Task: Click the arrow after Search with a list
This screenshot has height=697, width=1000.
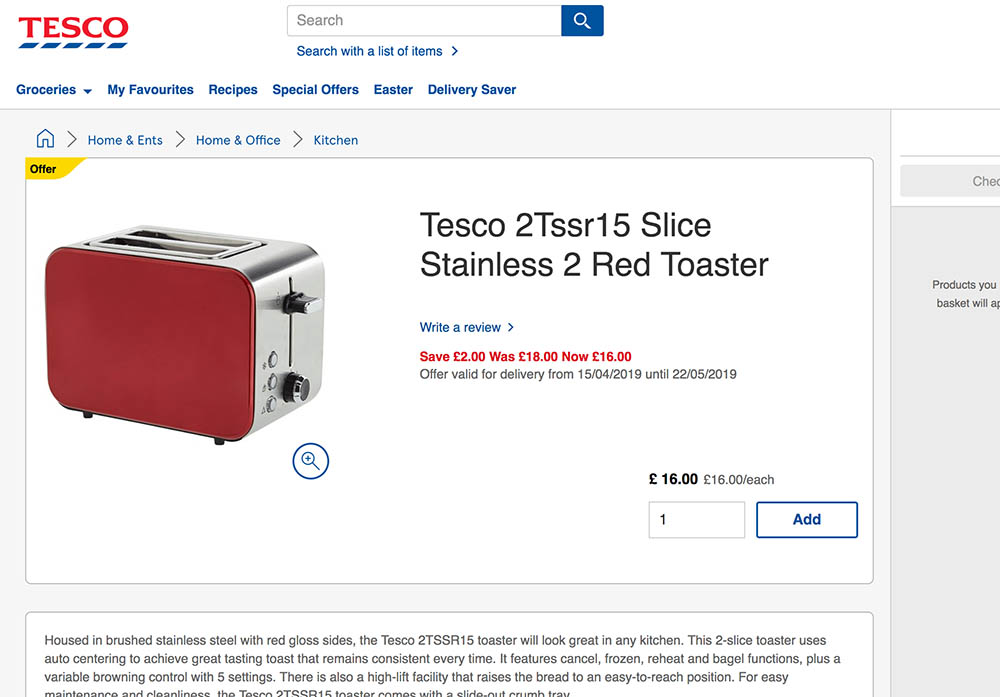Action: [x=455, y=51]
